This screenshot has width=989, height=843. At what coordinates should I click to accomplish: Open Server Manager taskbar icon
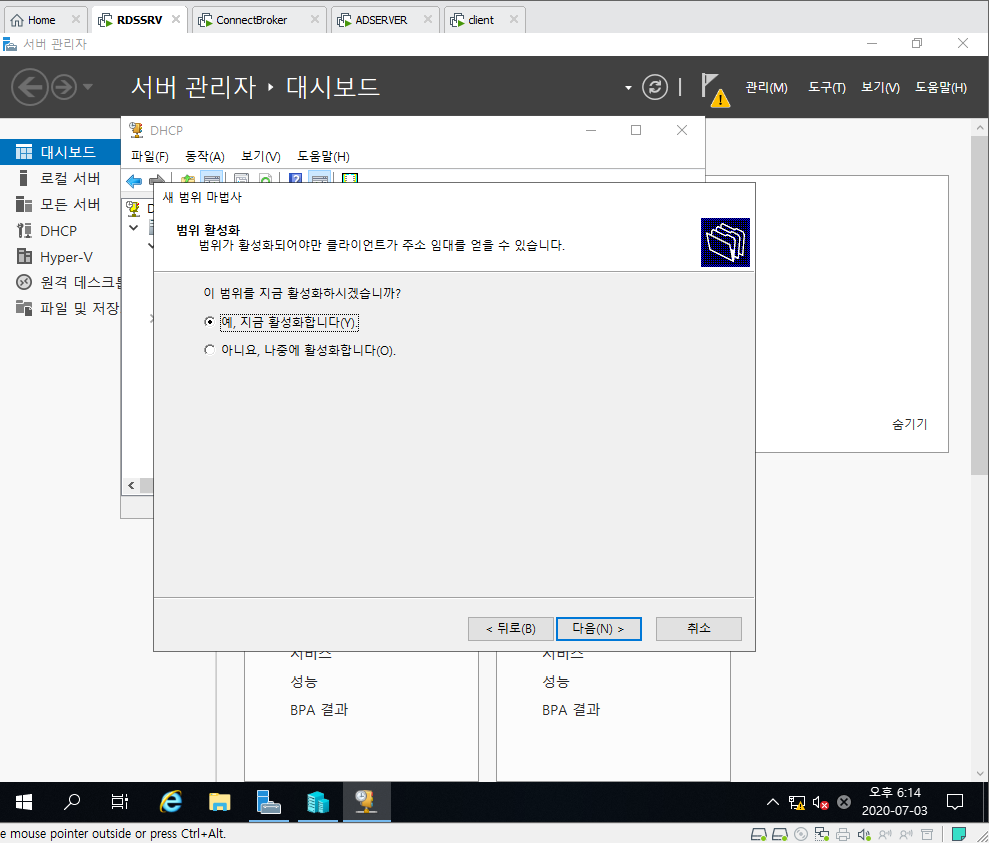click(x=269, y=801)
